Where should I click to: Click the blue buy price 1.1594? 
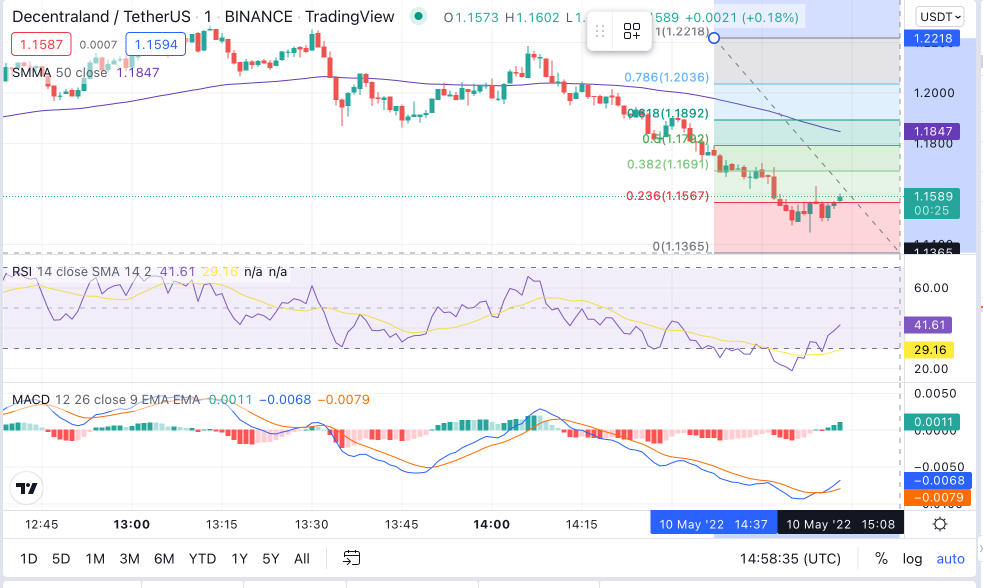155,45
